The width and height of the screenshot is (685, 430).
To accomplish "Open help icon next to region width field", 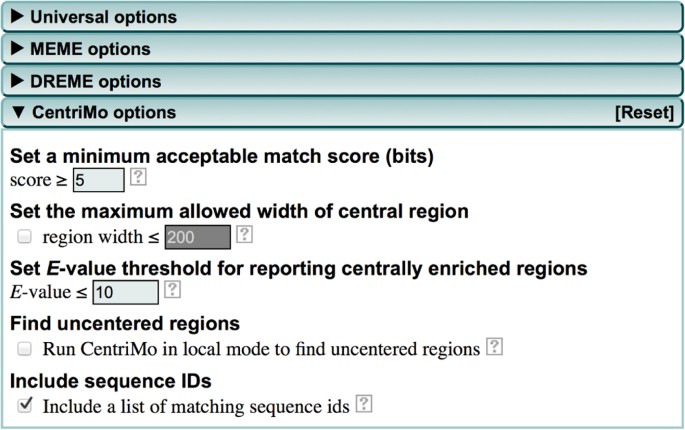I will coord(244,234).
